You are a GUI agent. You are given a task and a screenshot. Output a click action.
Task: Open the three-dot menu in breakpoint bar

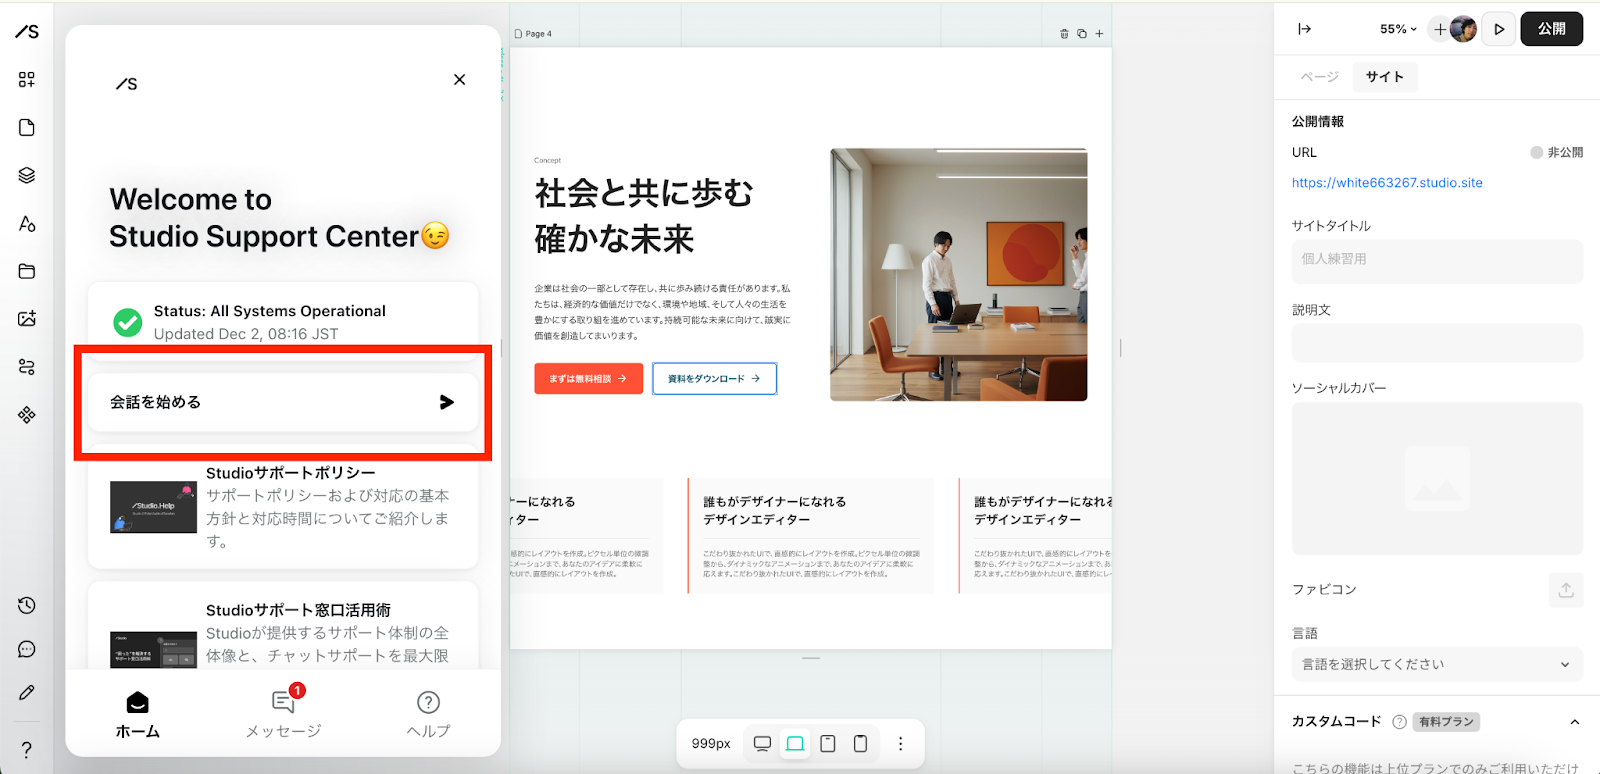coord(900,744)
